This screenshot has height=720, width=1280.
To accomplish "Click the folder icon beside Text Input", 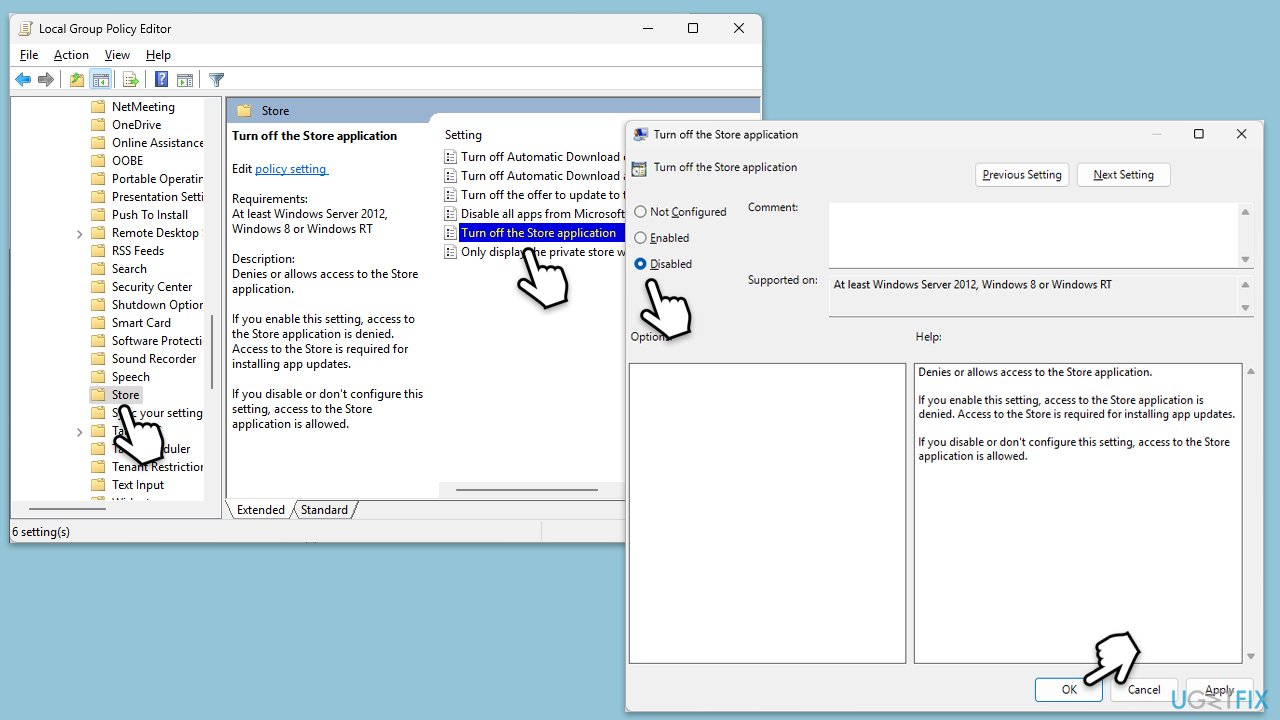I will coord(98,485).
